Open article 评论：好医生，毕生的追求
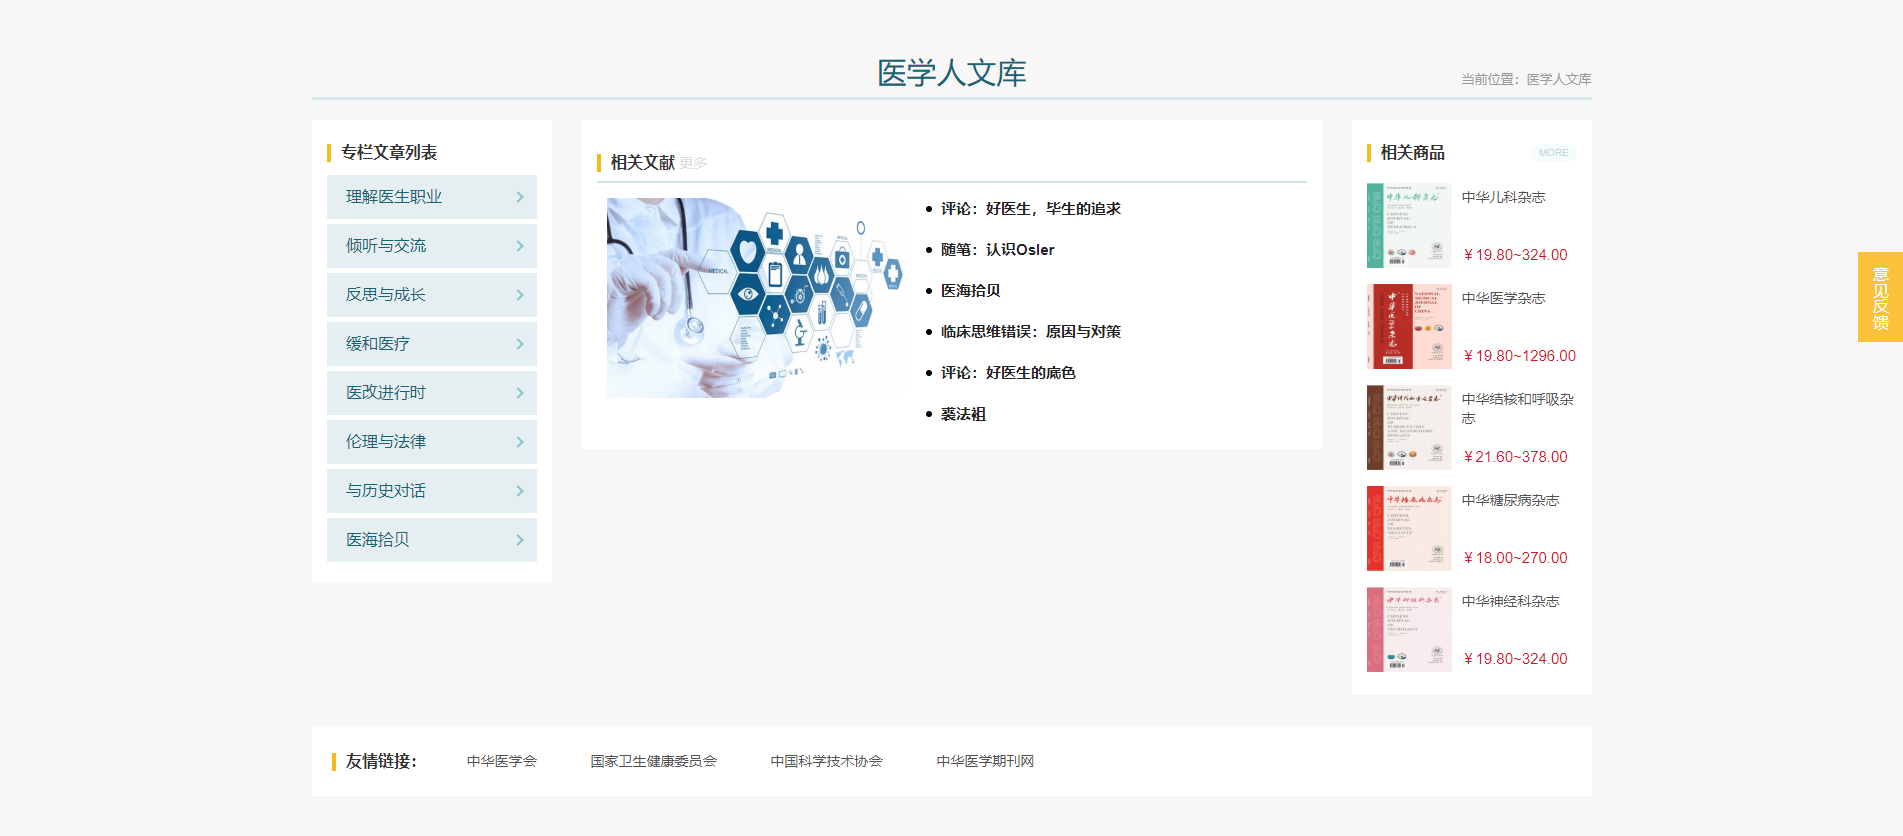The height and width of the screenshot is (836, 1903). pyautogui.click(x=1030, y=209)
